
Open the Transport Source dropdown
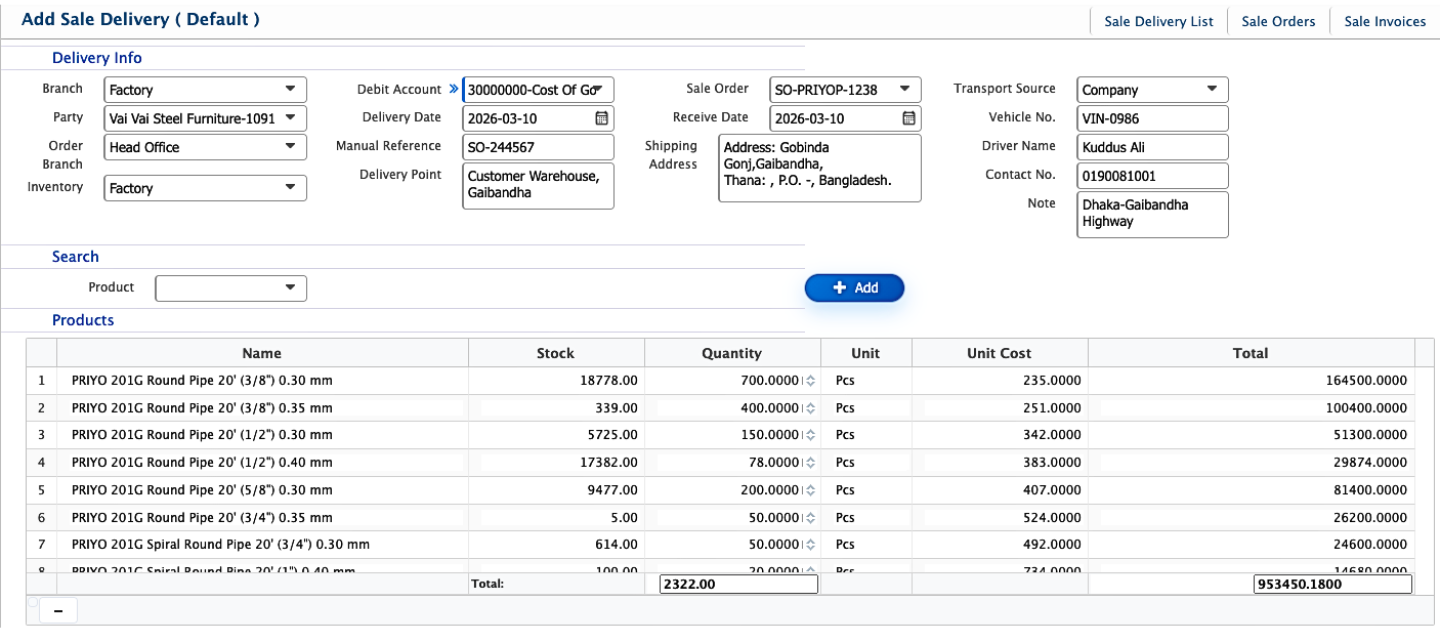[1211, 89]
